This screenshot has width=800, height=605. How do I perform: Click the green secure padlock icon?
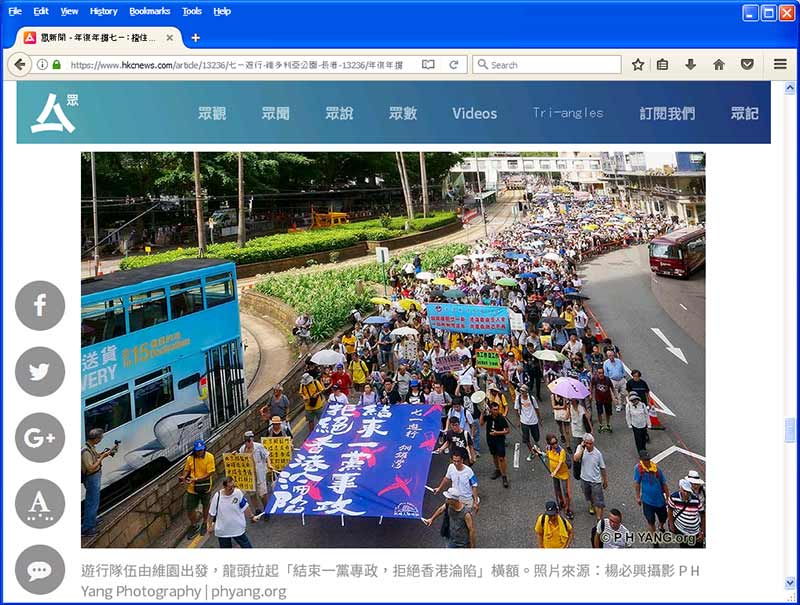(x=57, y=65)
